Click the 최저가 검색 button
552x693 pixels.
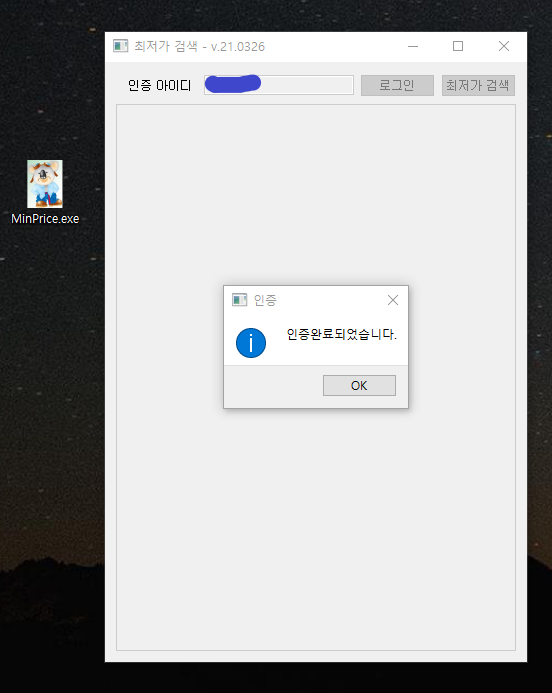coord(478,85)
